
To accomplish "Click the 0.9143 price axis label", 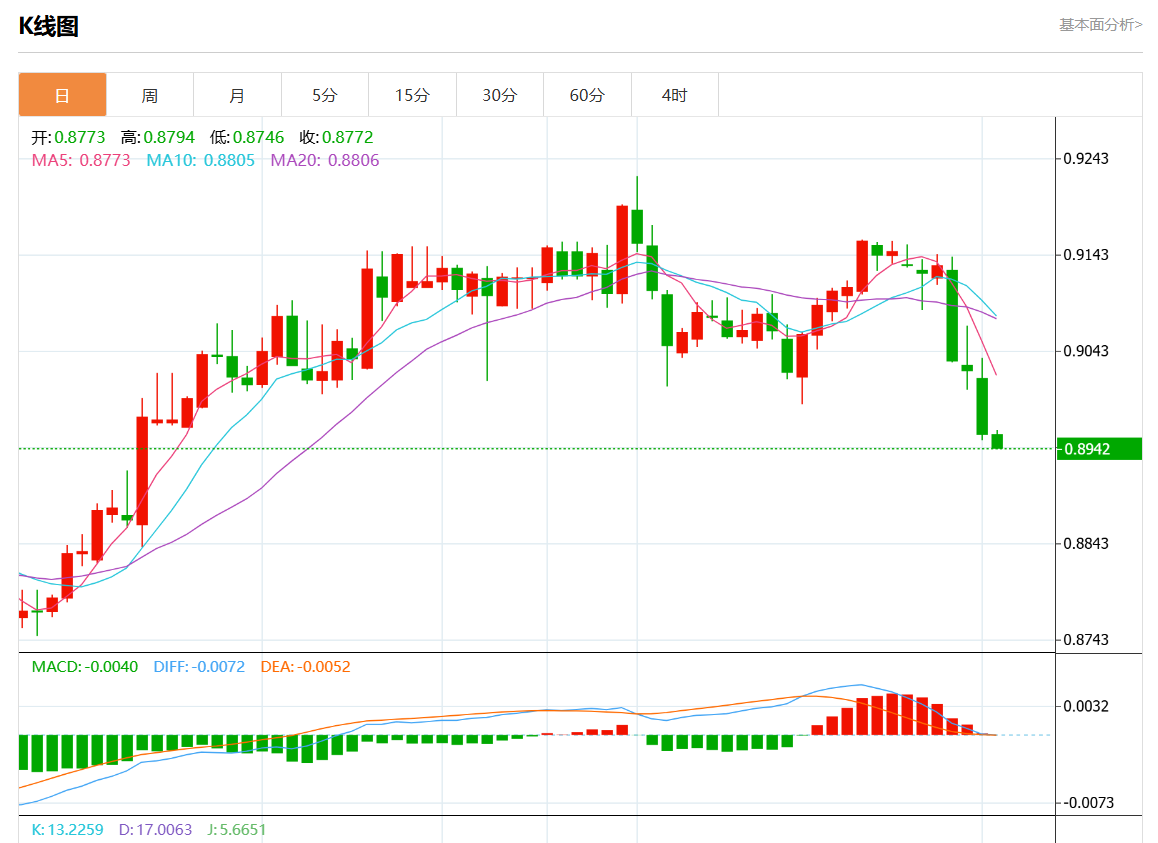I will coord(1086,255).
